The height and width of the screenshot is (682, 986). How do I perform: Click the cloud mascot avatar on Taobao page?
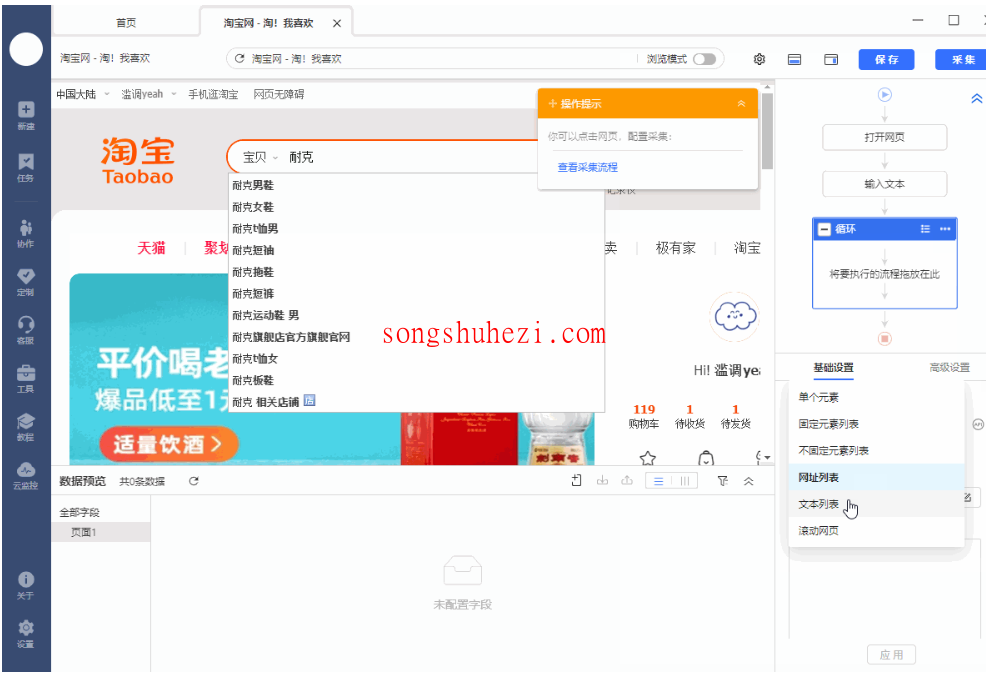pos(734,316)
